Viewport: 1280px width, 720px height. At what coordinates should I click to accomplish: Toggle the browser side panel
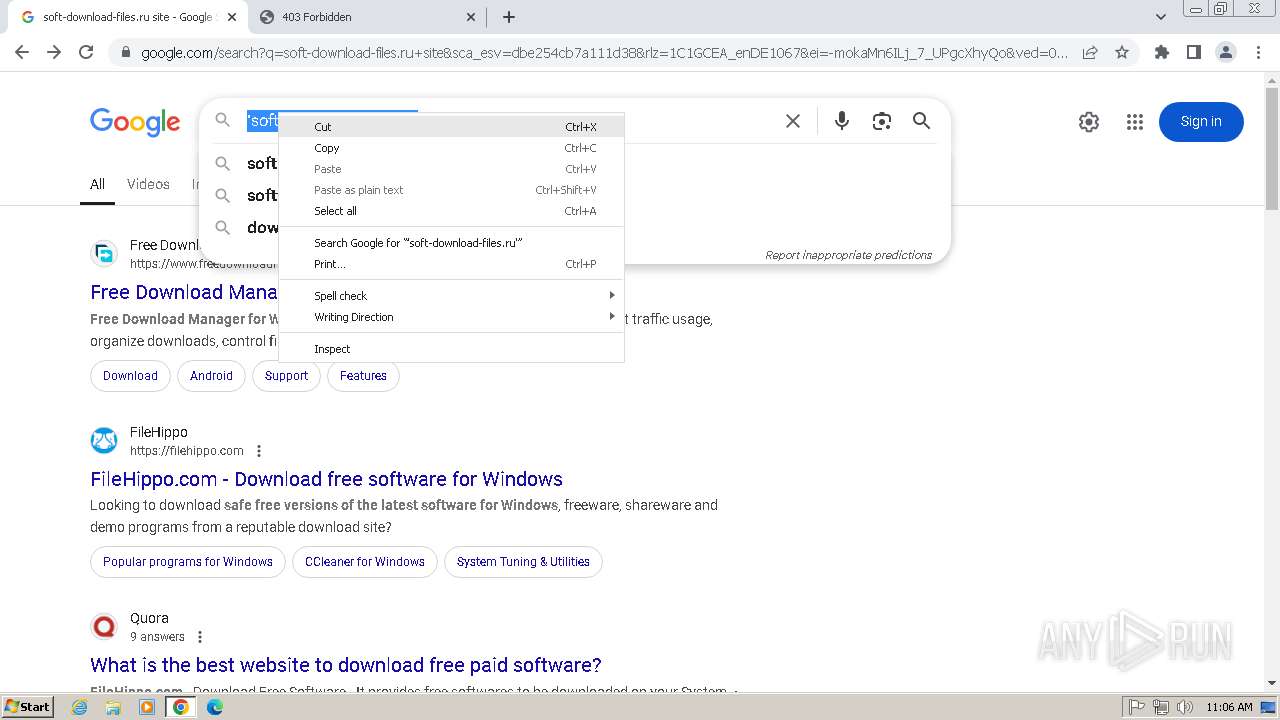tap(1194, 53)
